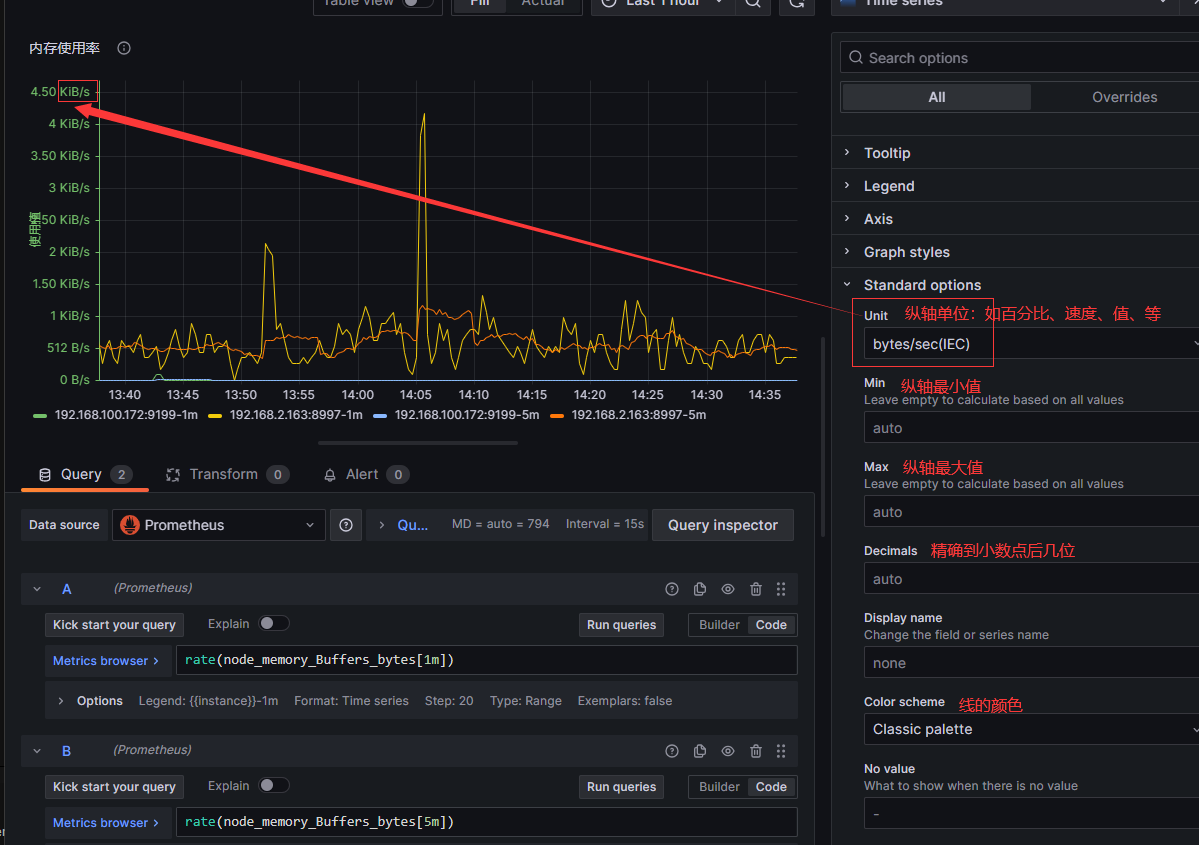Select Code mode for query B
This screenshot has width=1199, height=845.
771,787
